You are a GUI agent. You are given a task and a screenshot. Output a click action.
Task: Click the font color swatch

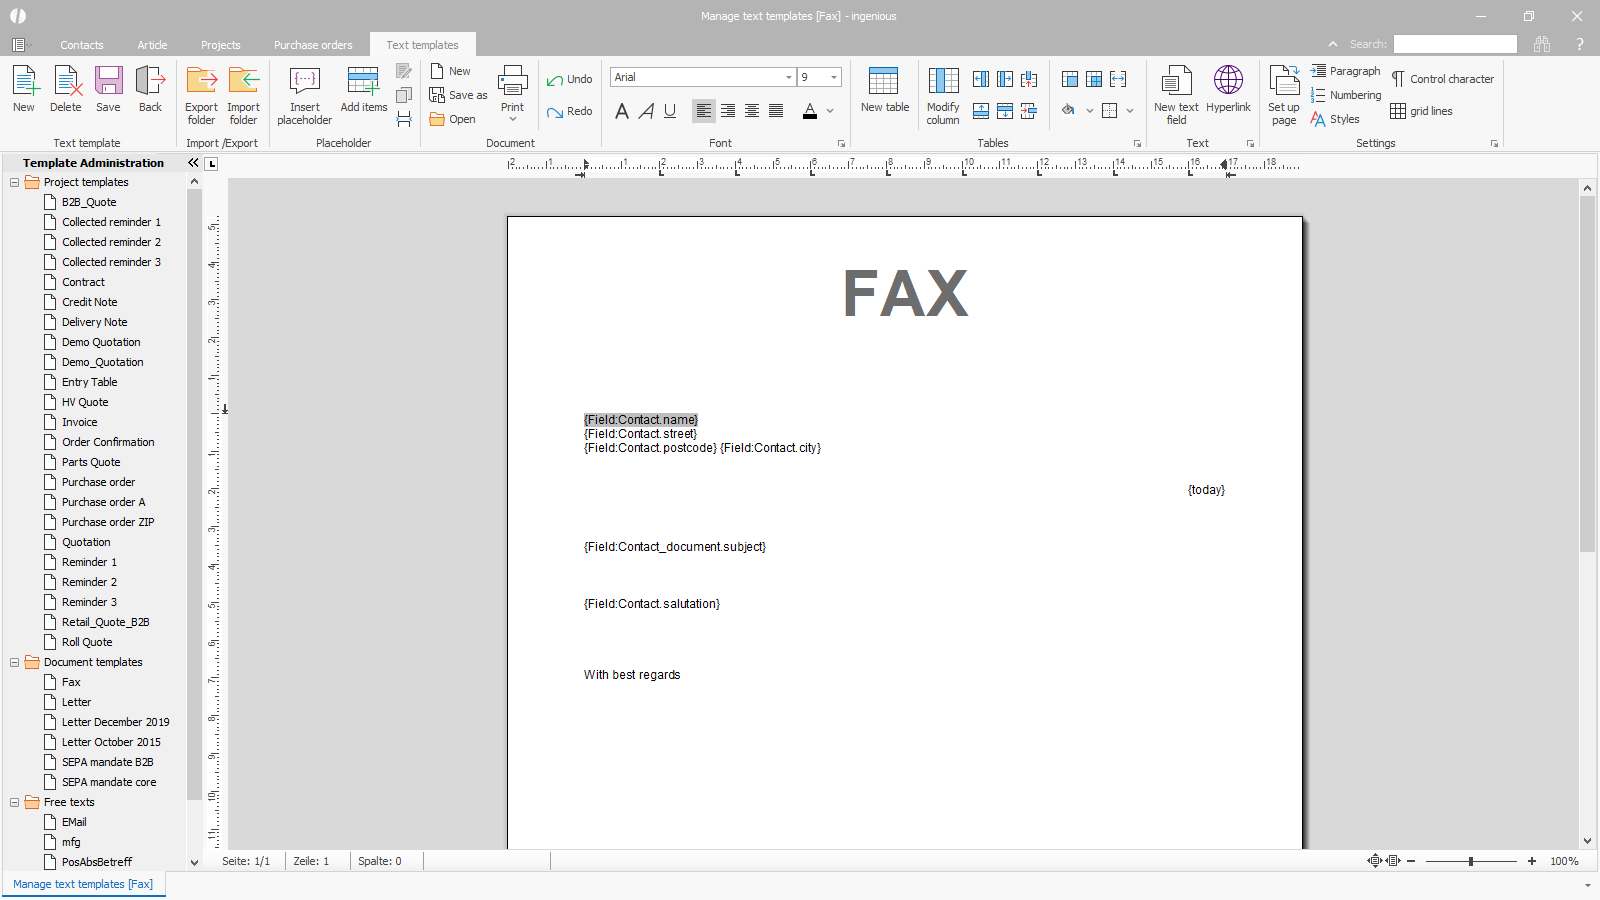(x=810, y=111)
